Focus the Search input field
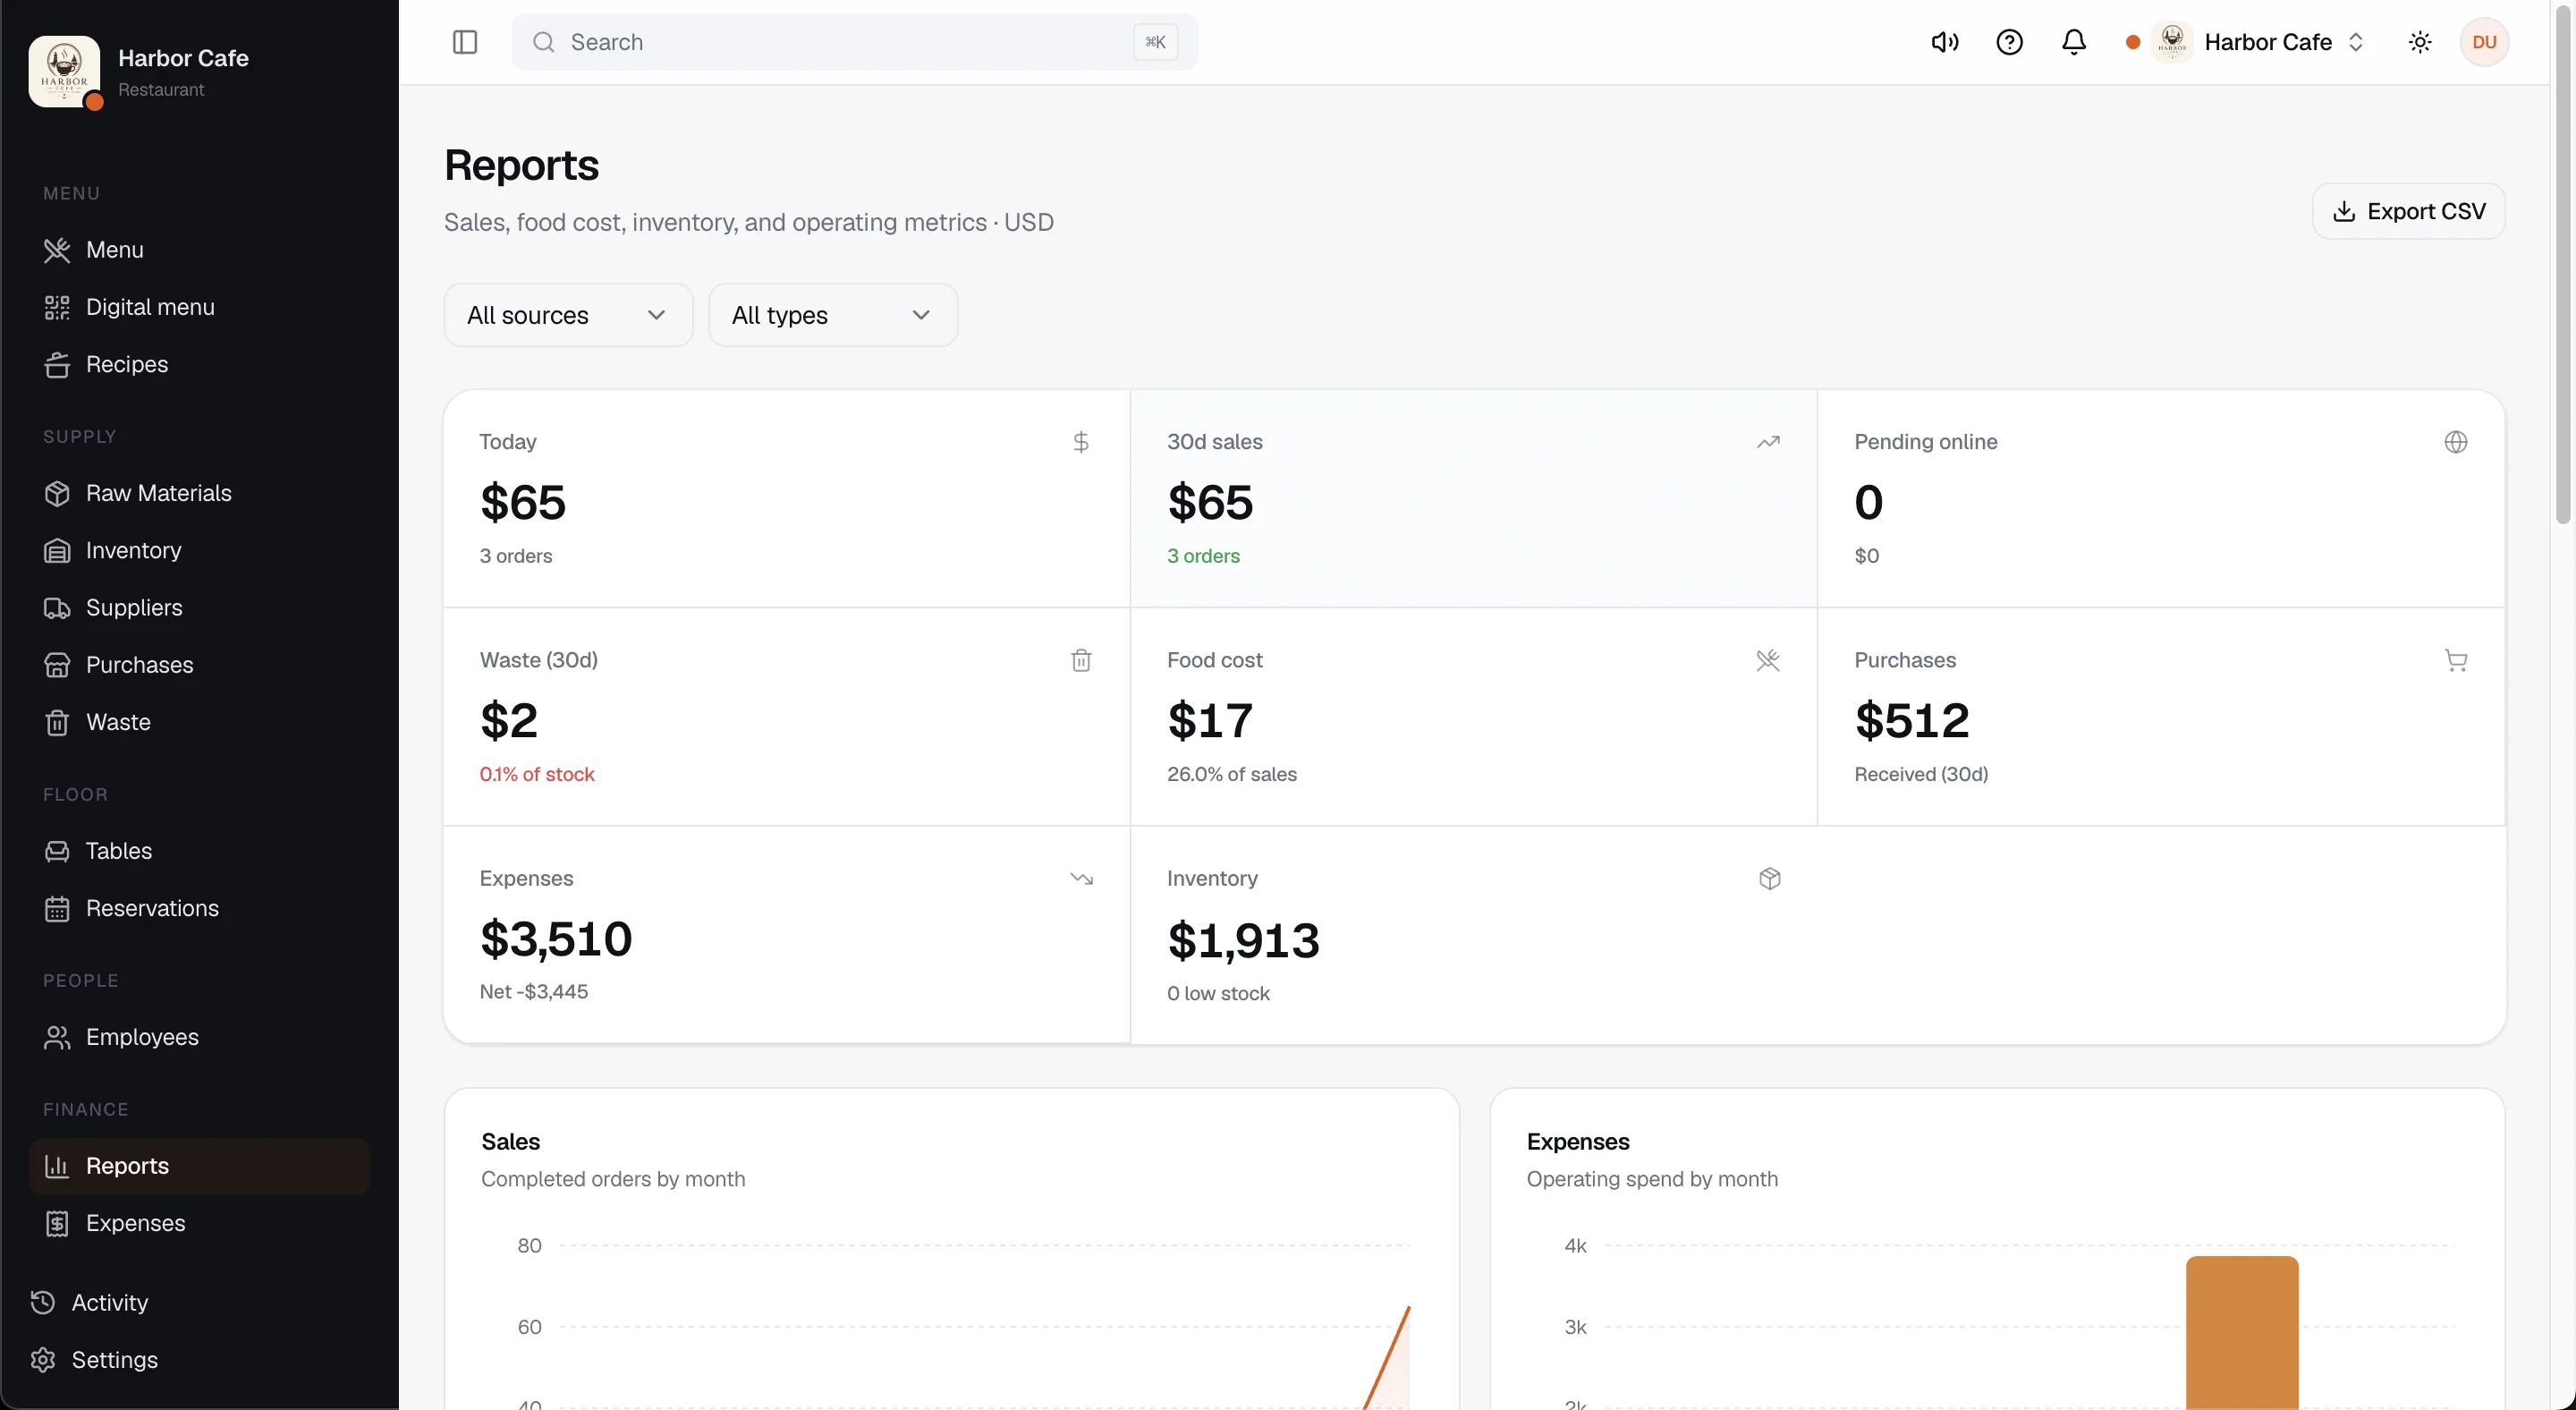Screen dimensions: 2576x1410 pos(855,42)
